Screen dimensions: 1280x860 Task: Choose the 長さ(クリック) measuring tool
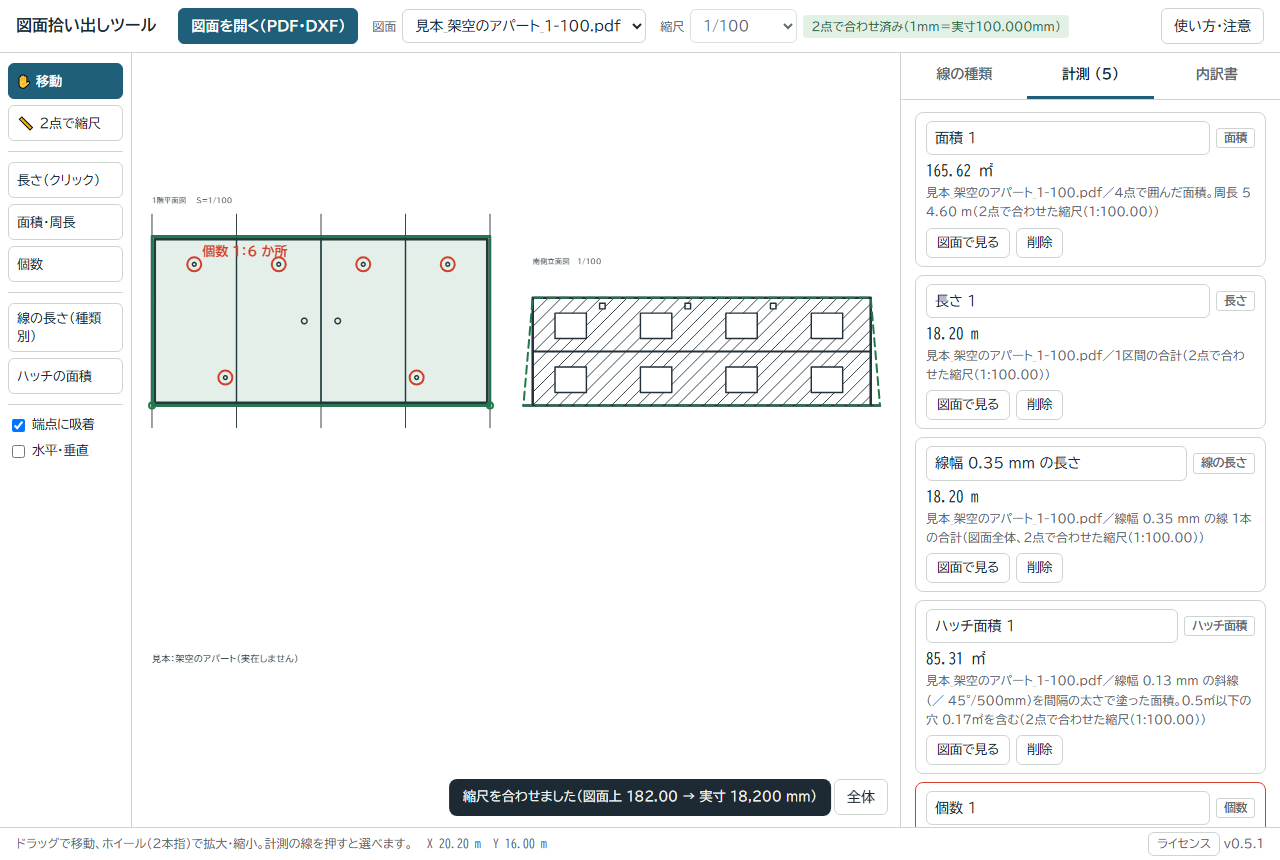coord(65,180)
